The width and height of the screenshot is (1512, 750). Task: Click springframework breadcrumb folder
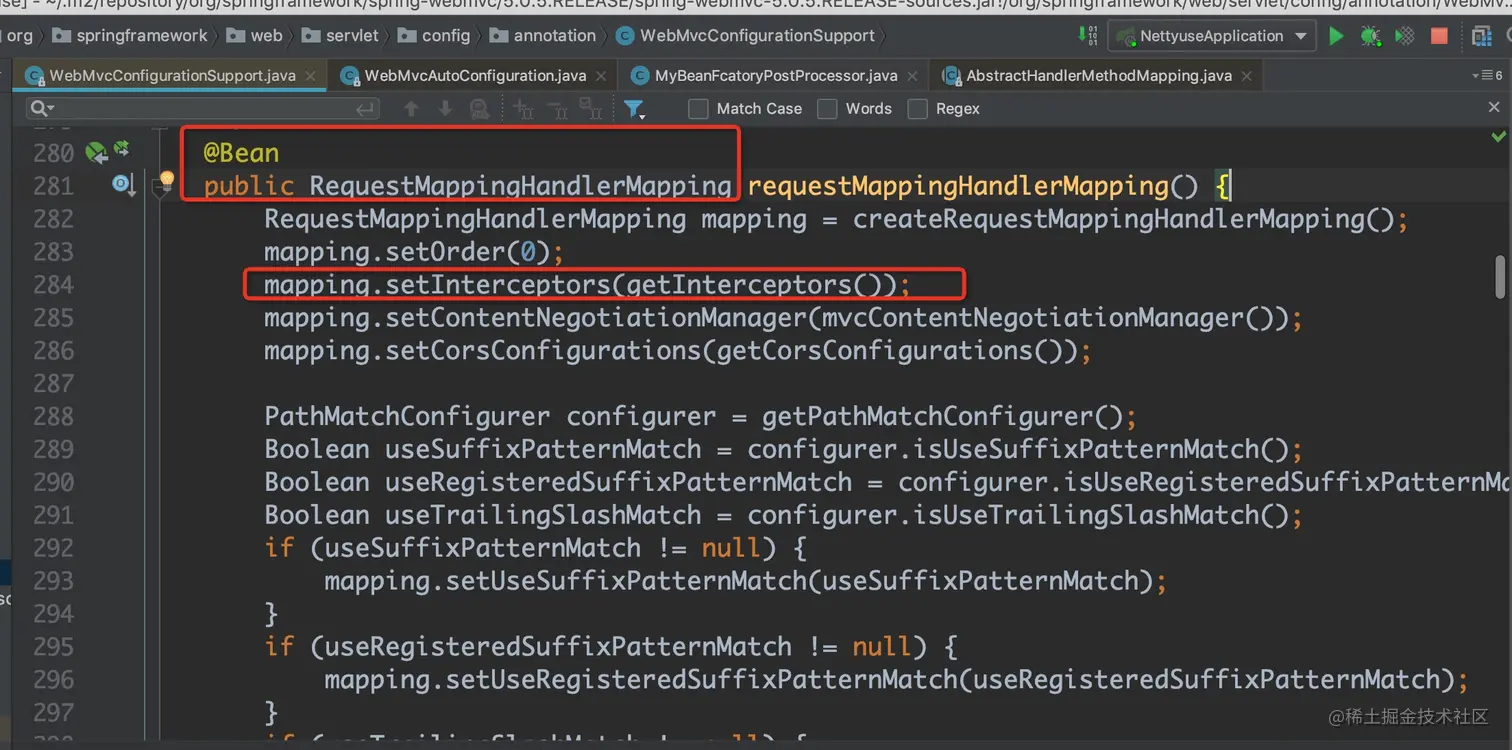[130, 36]
